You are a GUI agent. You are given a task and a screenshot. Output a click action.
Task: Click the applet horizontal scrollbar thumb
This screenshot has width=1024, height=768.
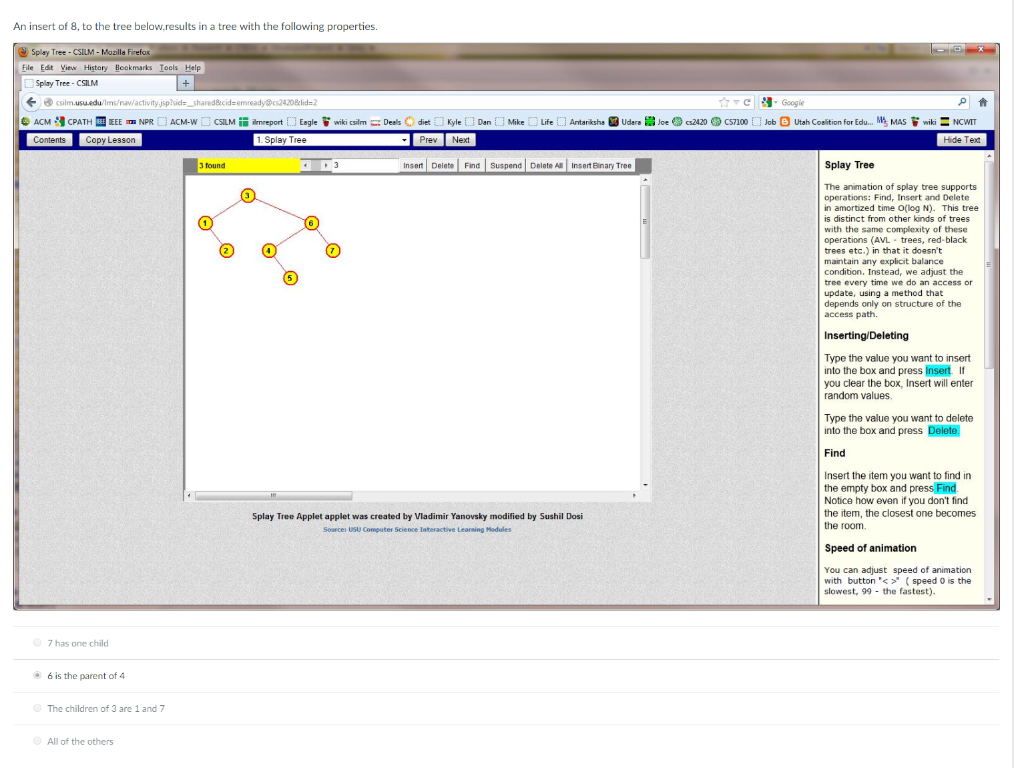point(274,496)
